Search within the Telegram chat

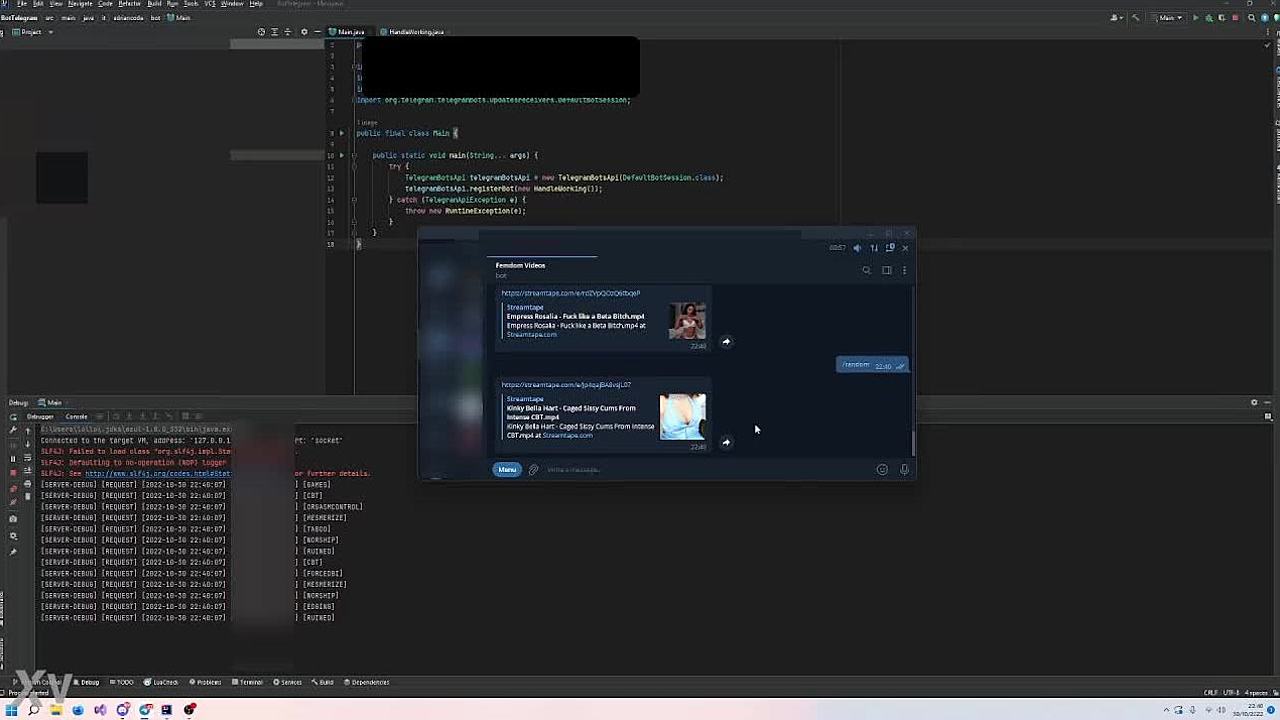click(866, 270)
